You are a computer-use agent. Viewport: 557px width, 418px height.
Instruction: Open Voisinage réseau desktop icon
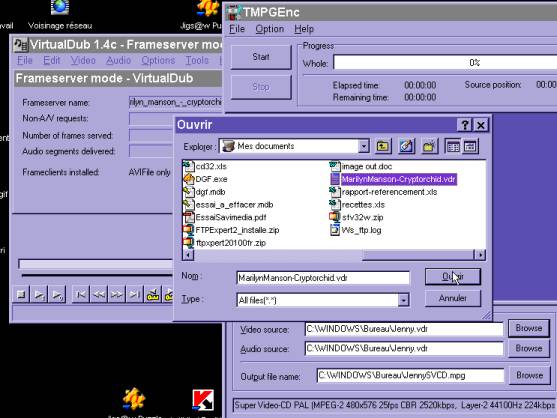[60, 14]
